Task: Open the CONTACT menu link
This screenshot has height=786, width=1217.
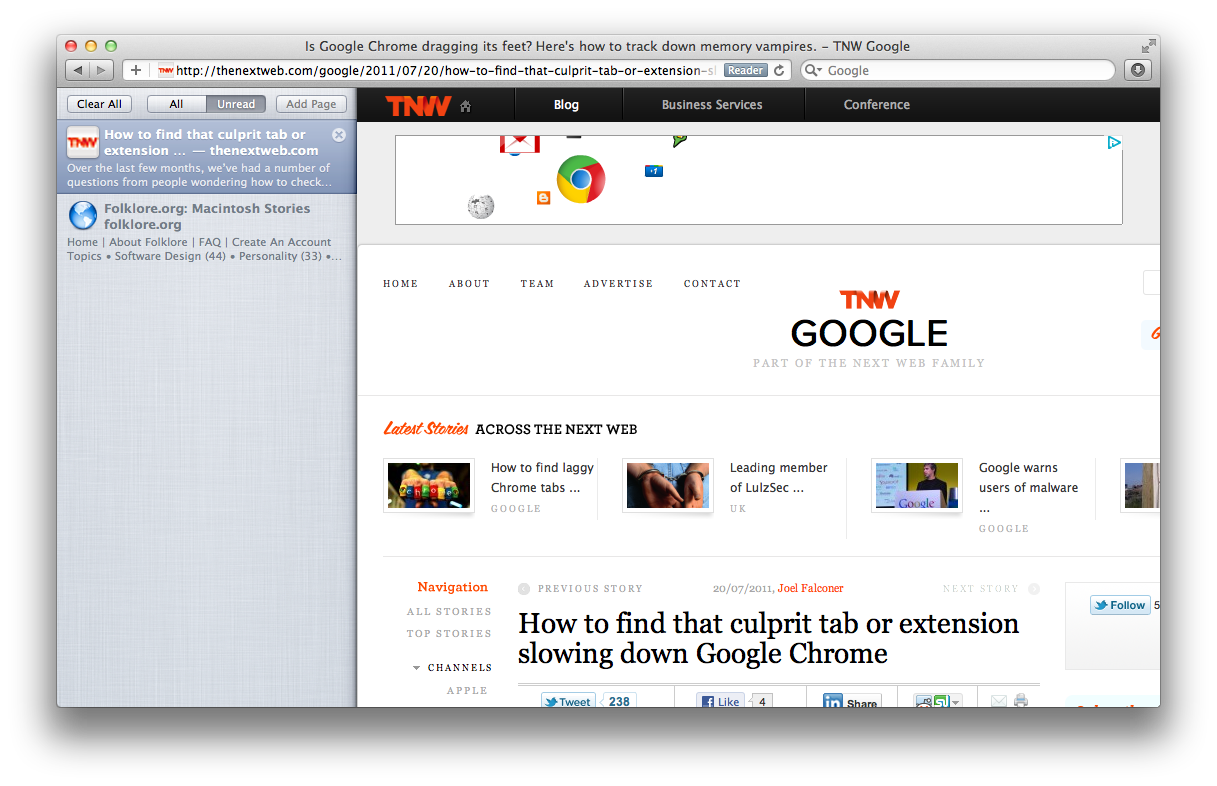Action: pos(712,284)
